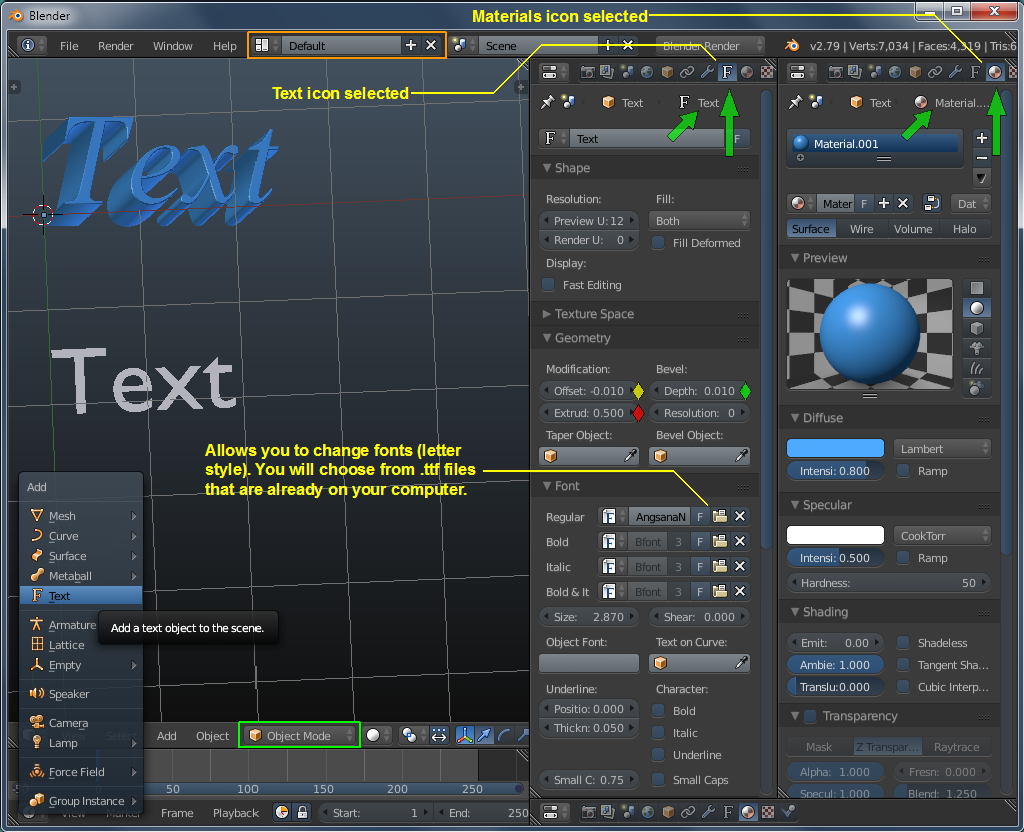Unlink the Italic font with X
This screenshot has height=832, width=1024.
(740, 567)
